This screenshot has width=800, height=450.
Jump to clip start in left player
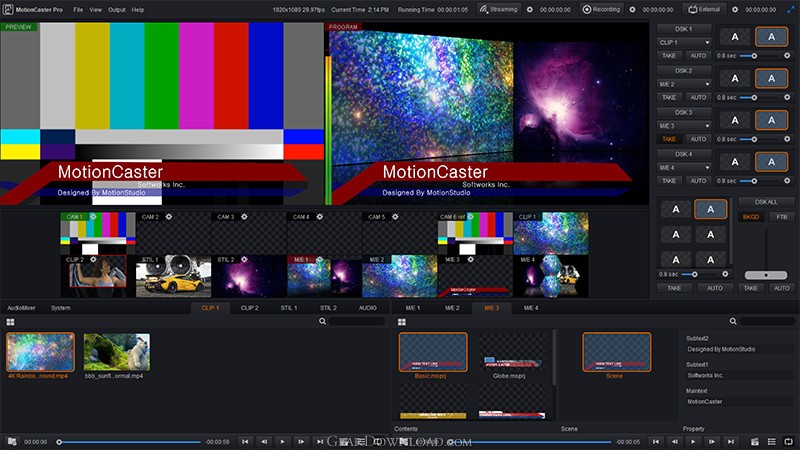point(245,442)
